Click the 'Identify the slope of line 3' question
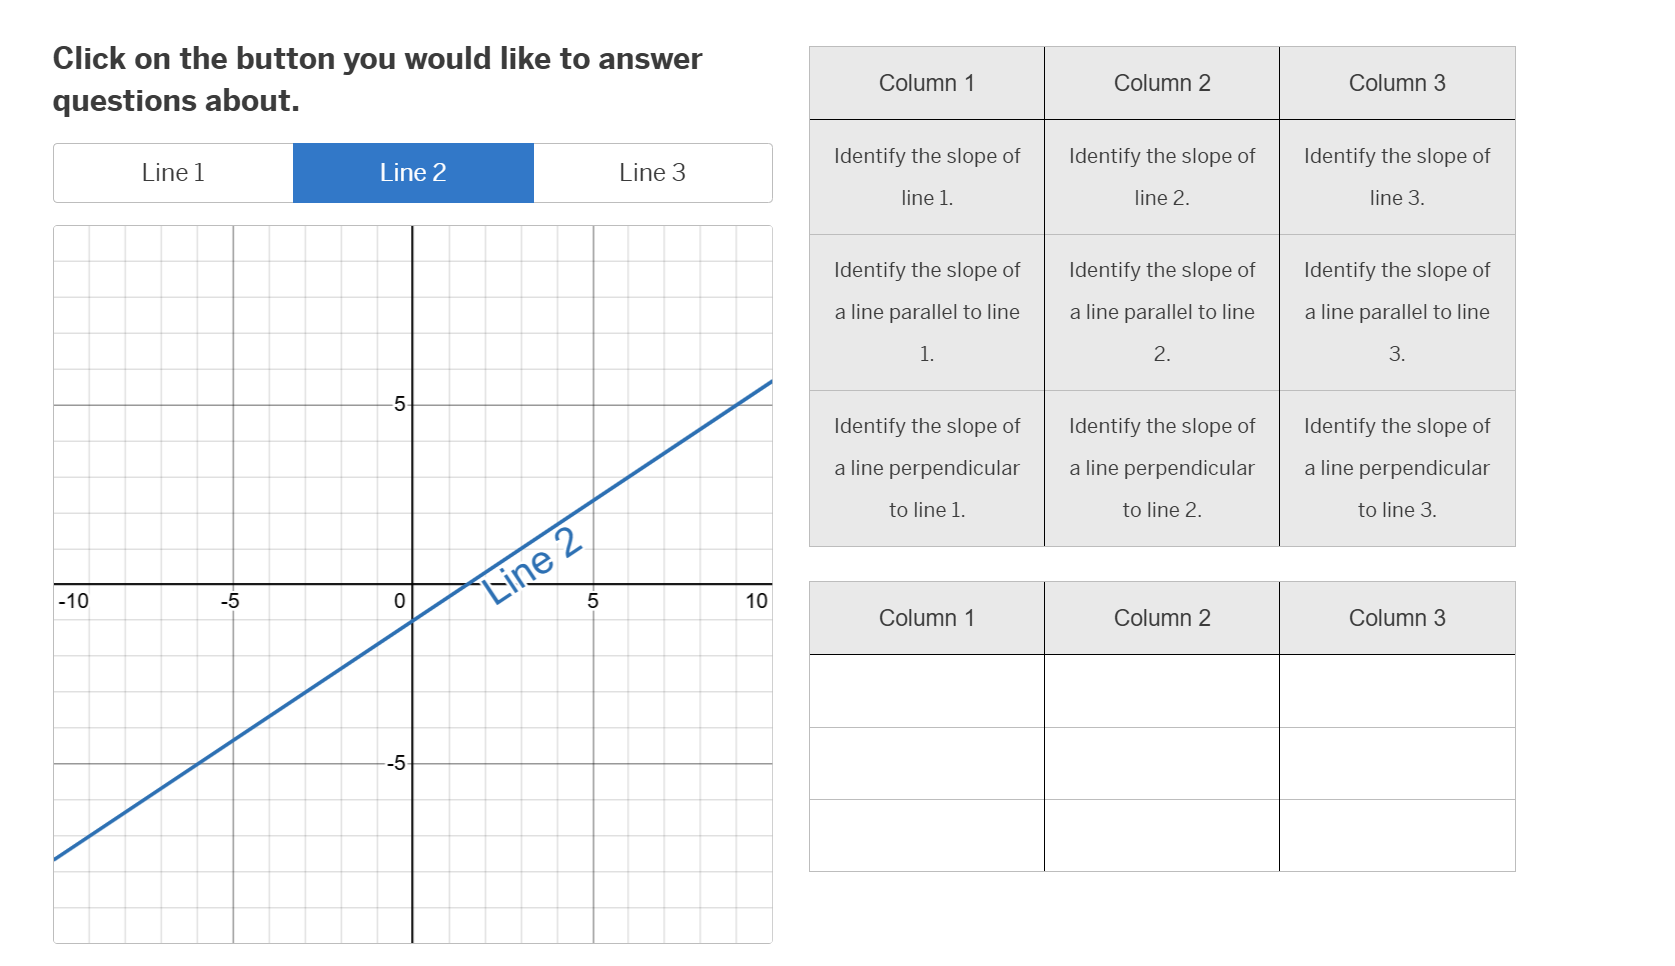 [x=1396, y=177]
